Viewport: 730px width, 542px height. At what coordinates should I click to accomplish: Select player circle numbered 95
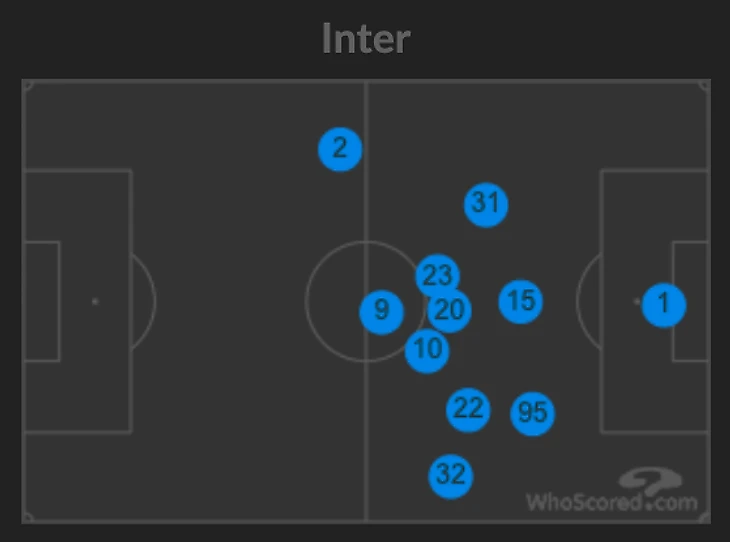pyautogui.click(x=533, y=413)
